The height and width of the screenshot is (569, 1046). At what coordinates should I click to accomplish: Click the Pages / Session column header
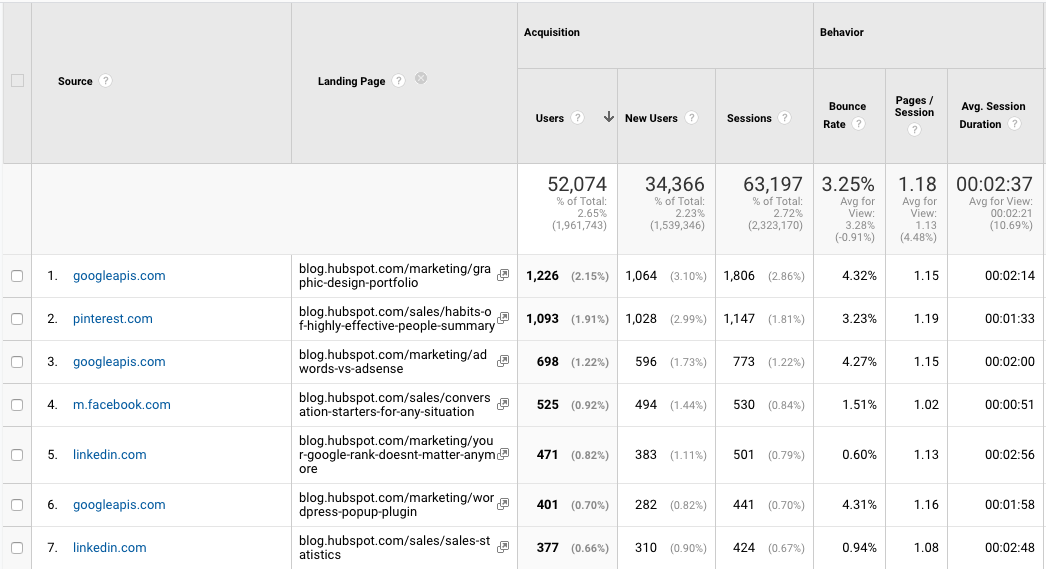(914, 106)
